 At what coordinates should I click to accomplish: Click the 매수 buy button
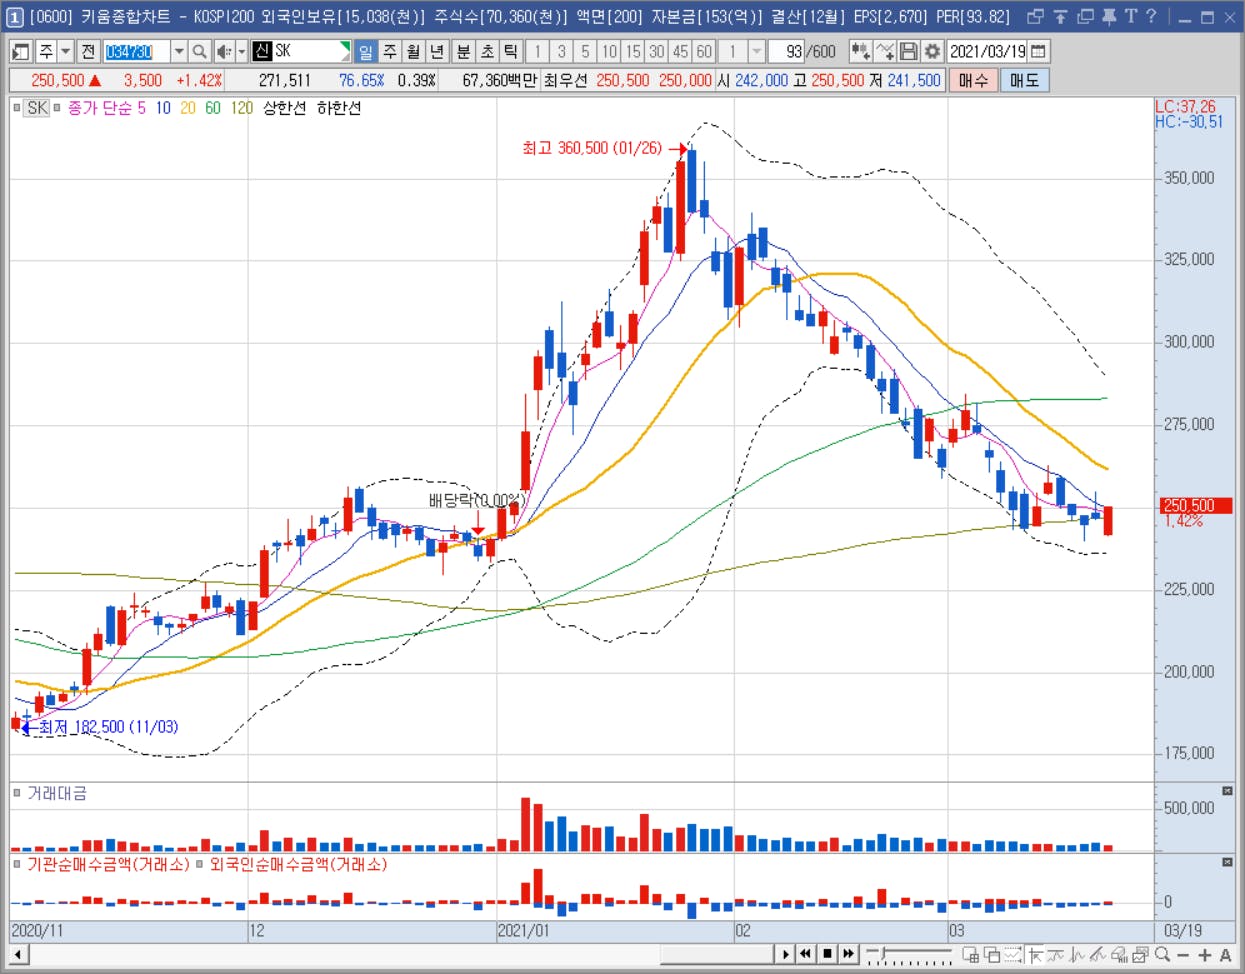pyautogui.click(x=973, y=80)
